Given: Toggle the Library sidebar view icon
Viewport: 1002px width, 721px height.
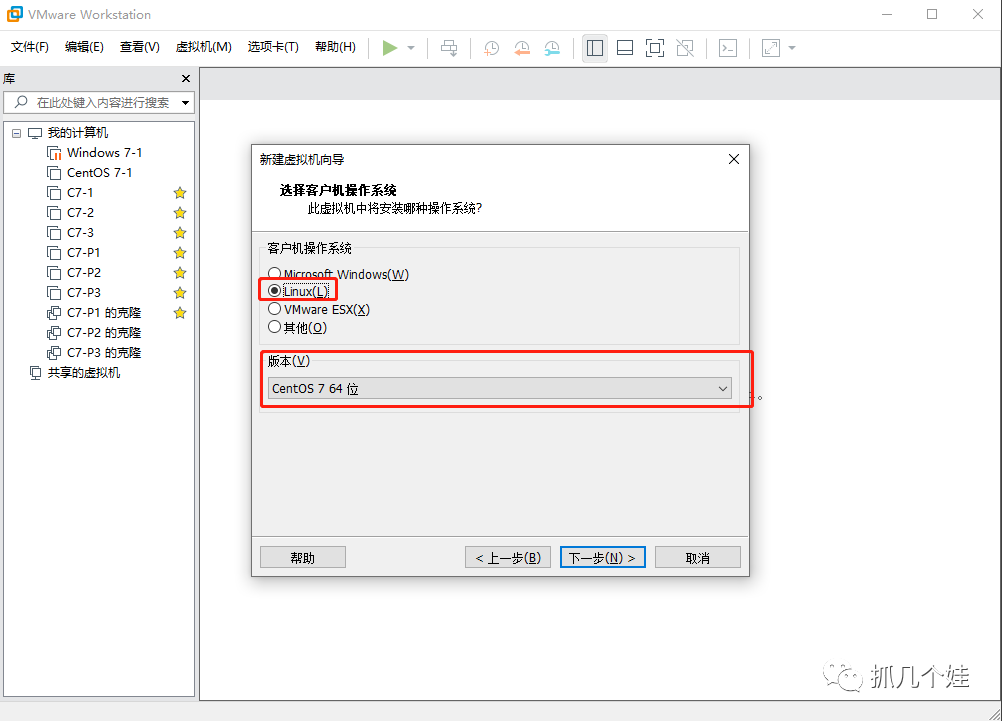Looking at the screenshot, I should click(x=595, y=48).
